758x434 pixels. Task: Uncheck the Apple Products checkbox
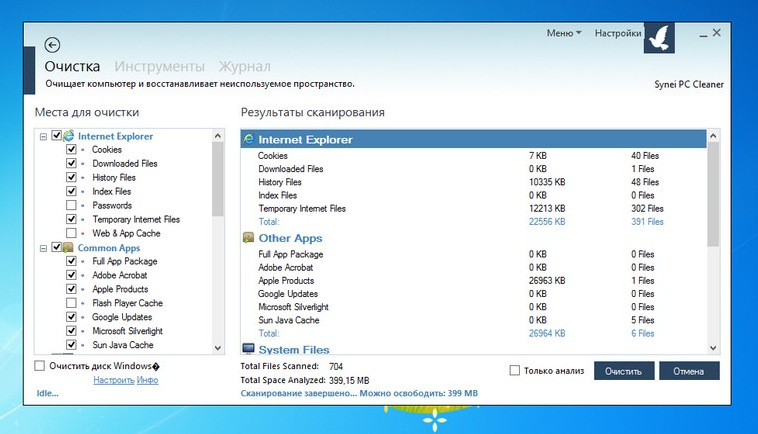tap(71, 289)
